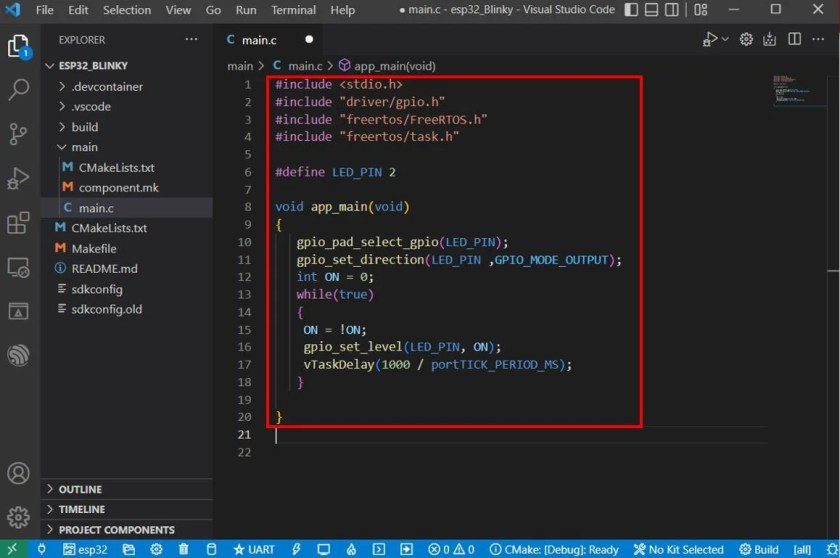Open README.md in the explorer
840x558 pixels.
click(104, 269)
